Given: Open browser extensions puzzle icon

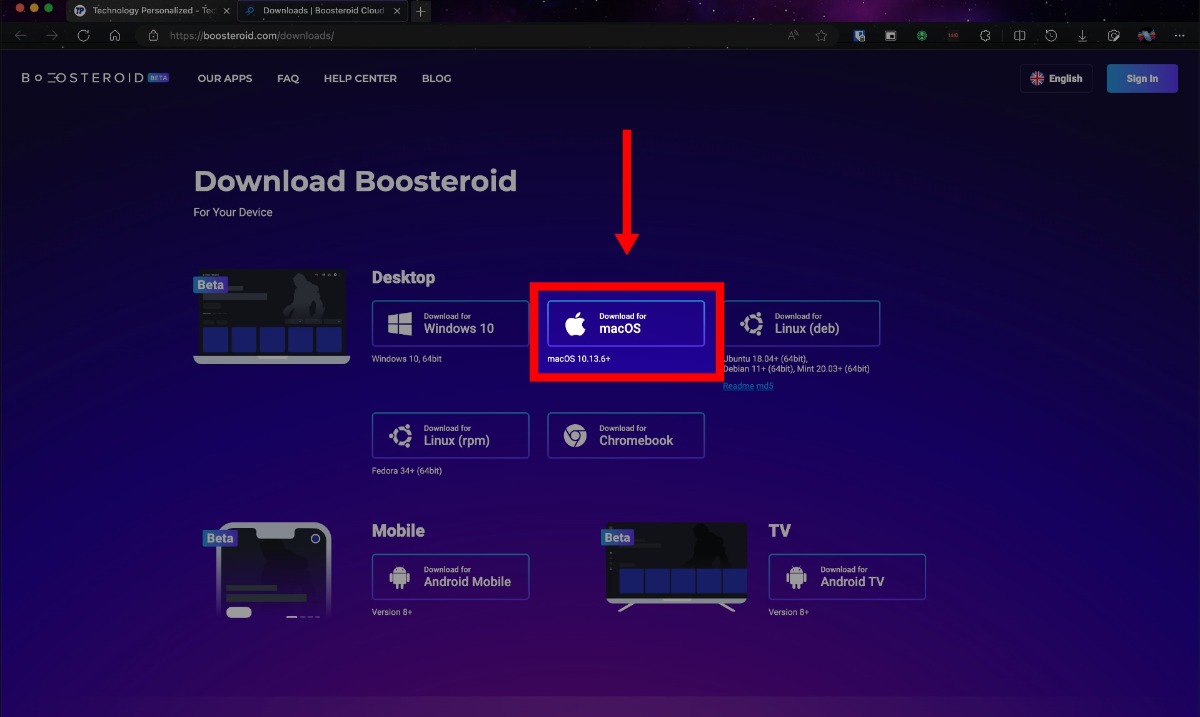Looking at the screenshot, I should (985, 35).
